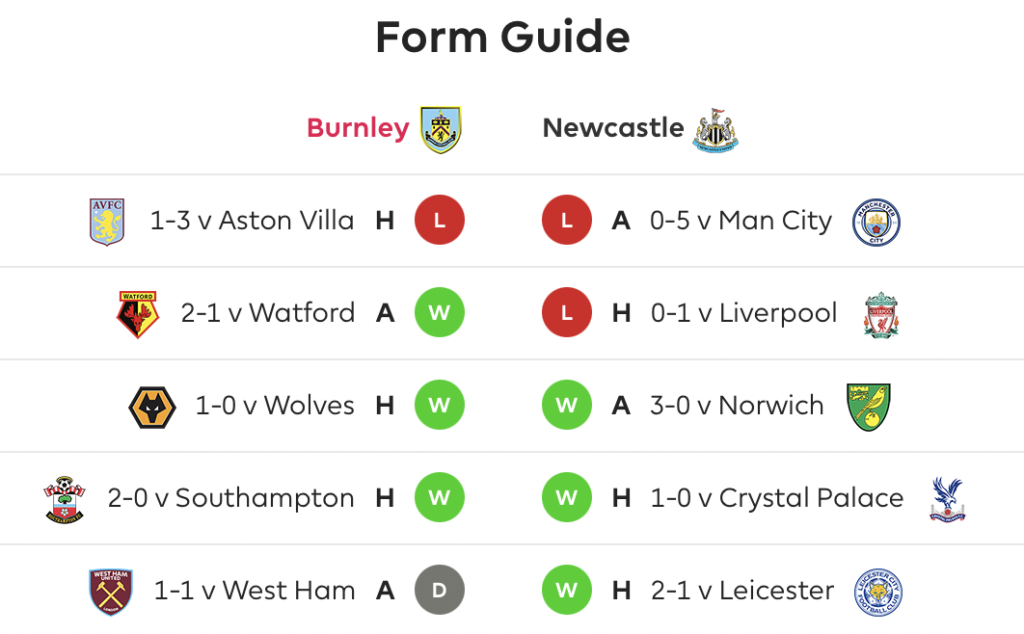The width and height of the screenshot is (1024, 634).
Task: Open the 0-5 v Man City result
Action: tap(741, 221)
